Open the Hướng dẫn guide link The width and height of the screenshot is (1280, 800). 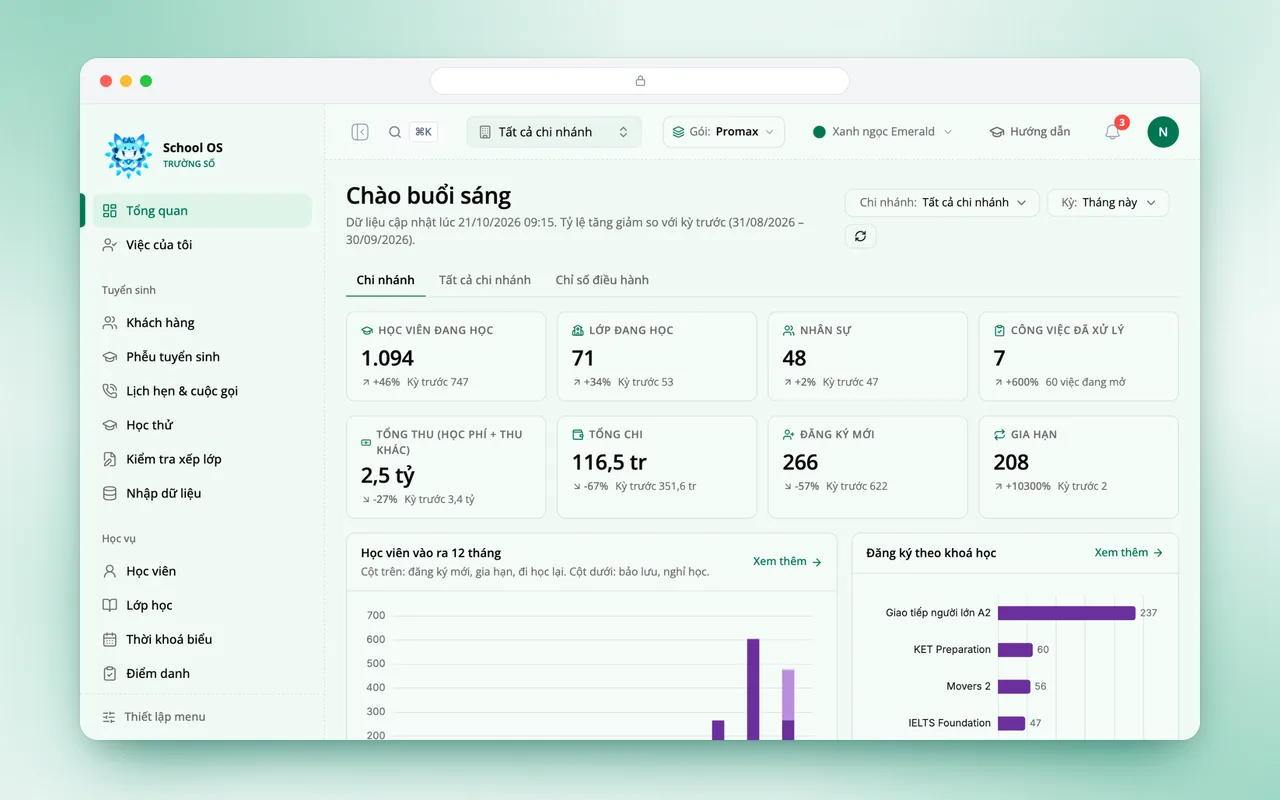1029,132
